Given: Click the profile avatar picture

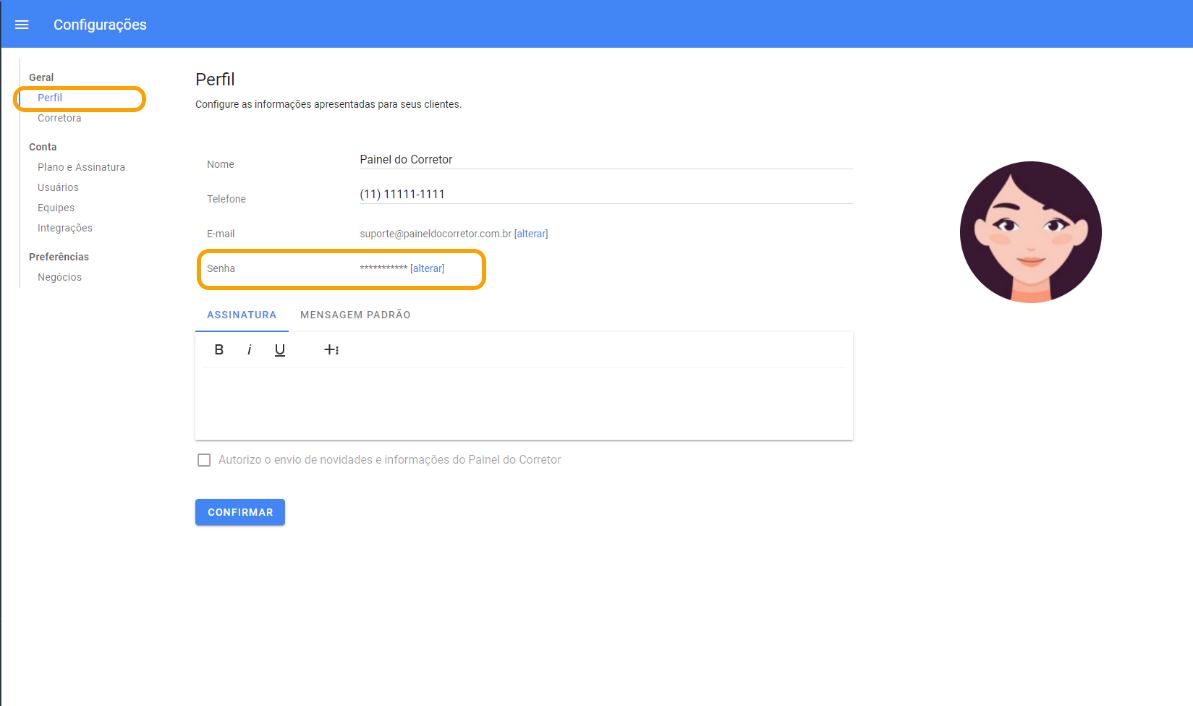Looking at the screenshot, I should [1030, 232].
